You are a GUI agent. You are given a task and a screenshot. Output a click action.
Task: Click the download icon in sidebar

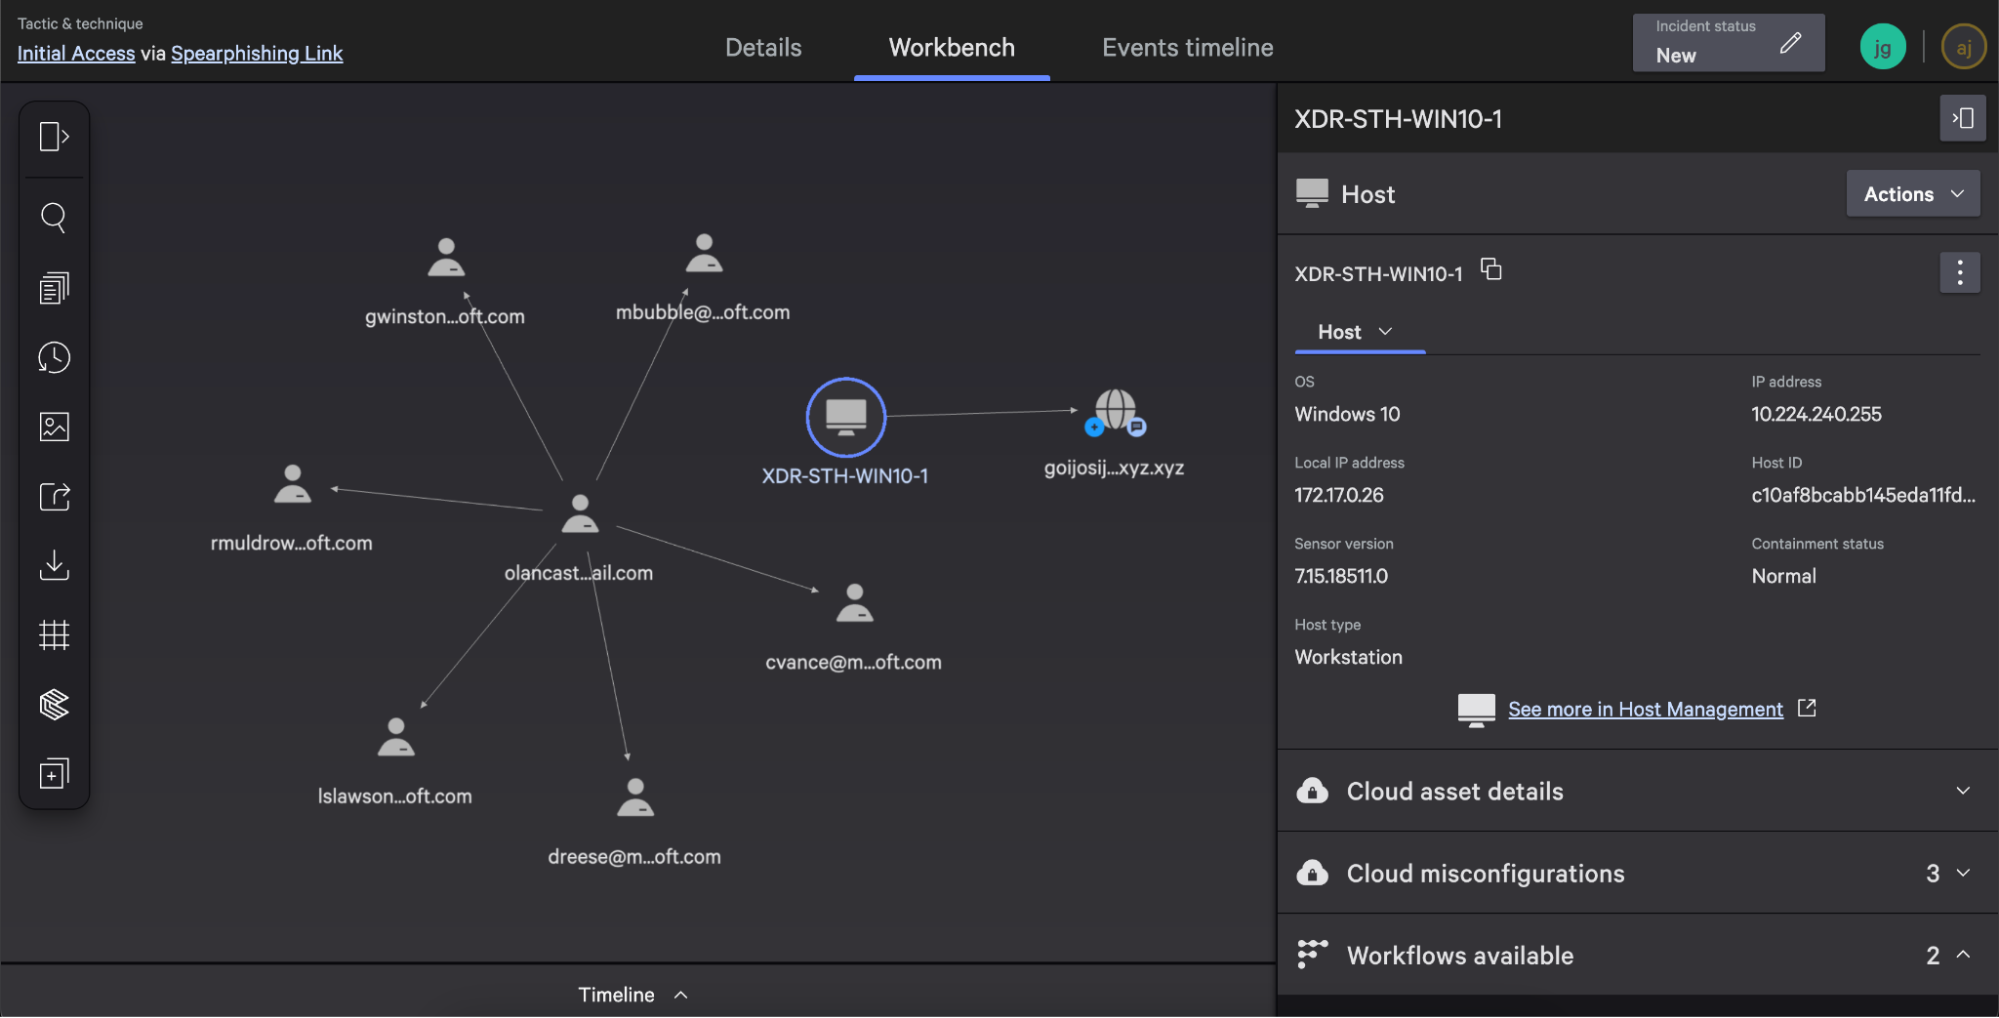[54, 565]
